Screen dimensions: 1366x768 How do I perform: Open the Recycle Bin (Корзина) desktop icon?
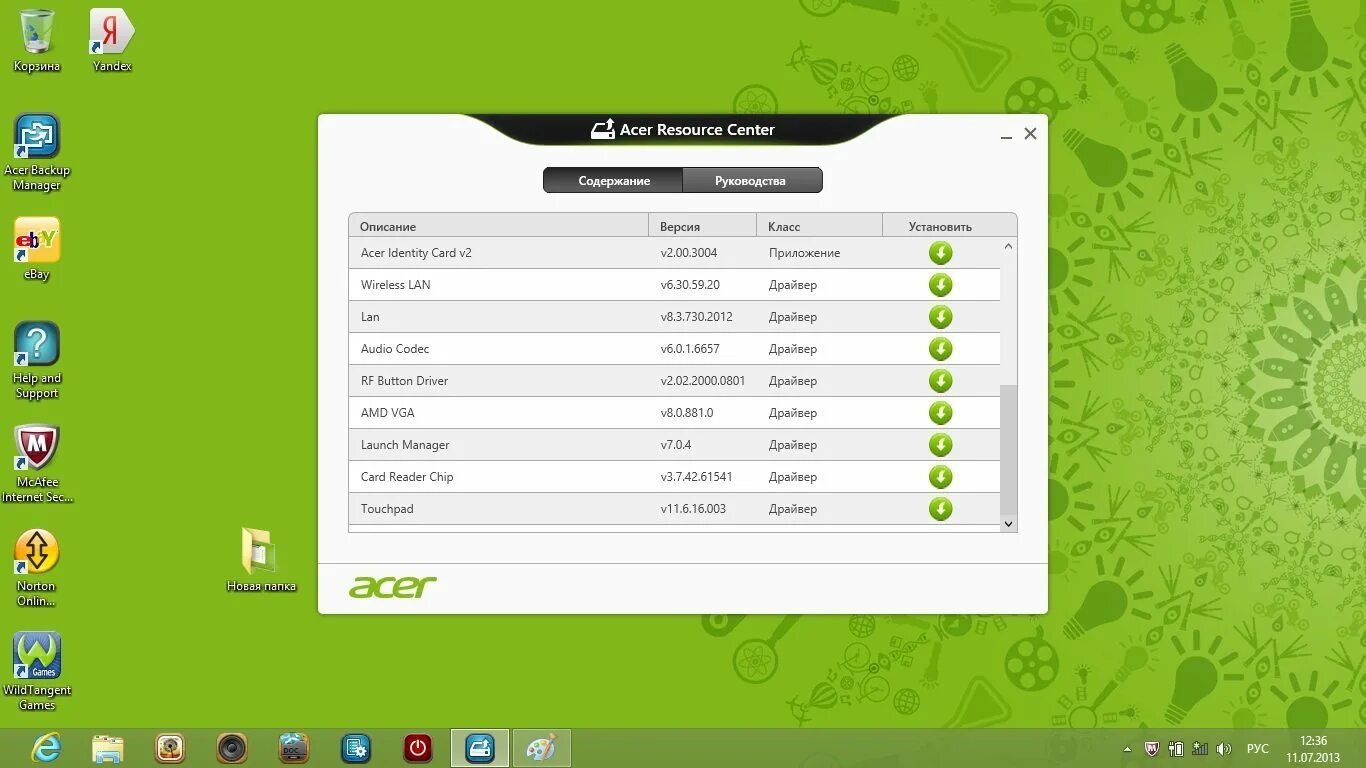(37, 41)
